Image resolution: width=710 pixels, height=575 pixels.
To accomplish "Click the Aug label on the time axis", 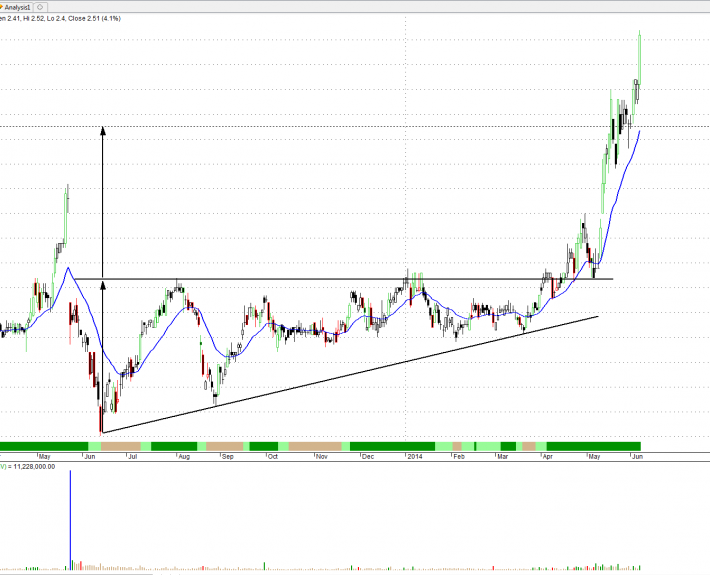I will point(183,456).
